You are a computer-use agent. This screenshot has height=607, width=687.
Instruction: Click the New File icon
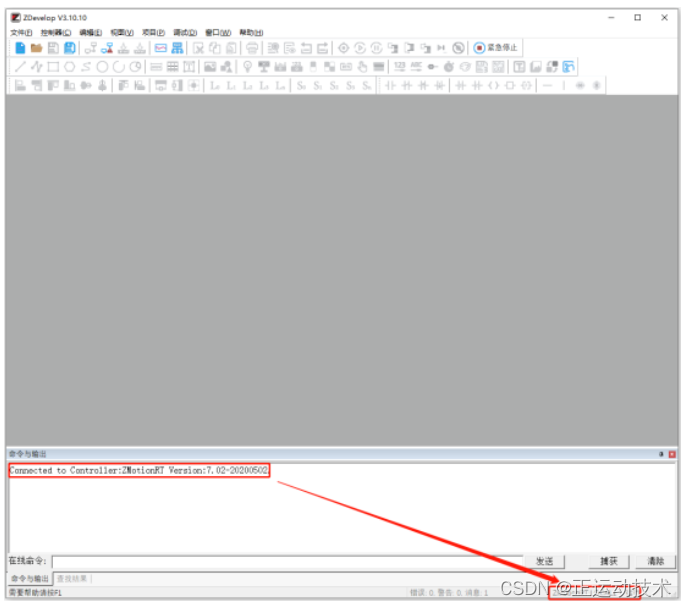[20, 48]
